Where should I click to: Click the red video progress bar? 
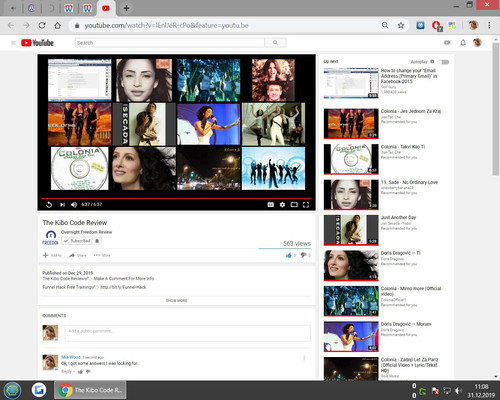point(176,198)
